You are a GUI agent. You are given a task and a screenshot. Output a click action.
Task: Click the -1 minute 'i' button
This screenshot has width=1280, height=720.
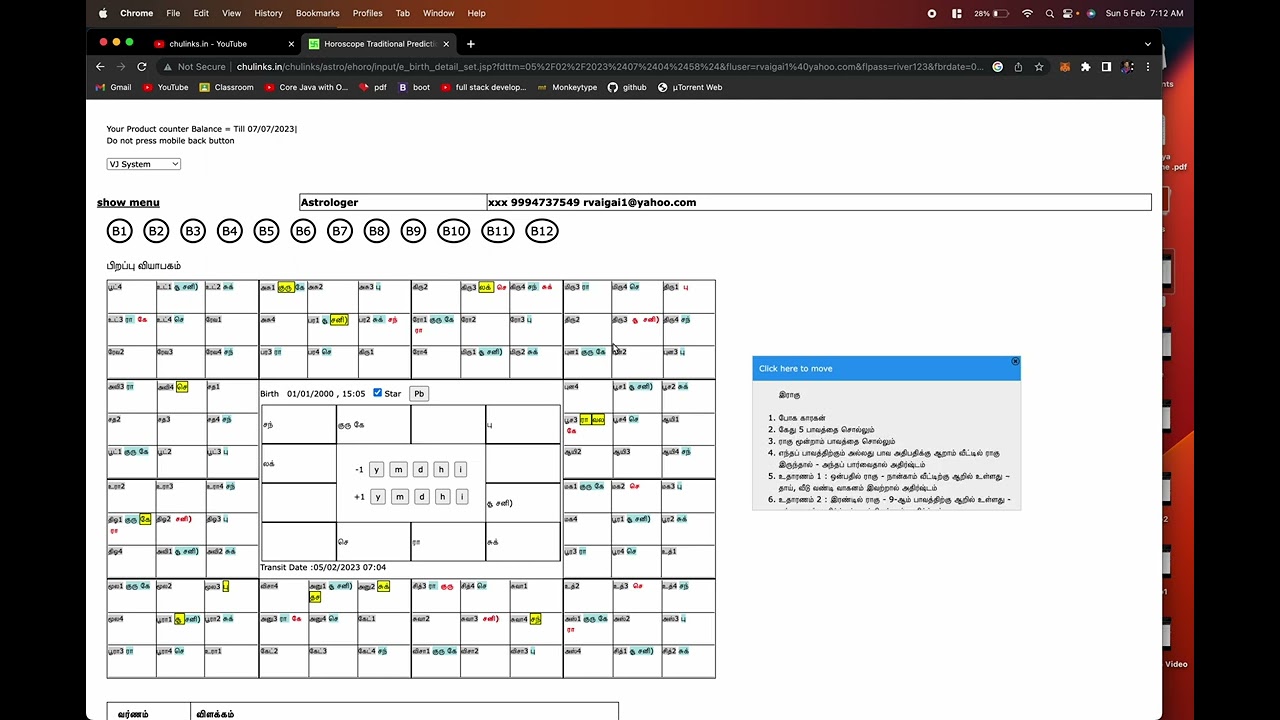(460, 470)
